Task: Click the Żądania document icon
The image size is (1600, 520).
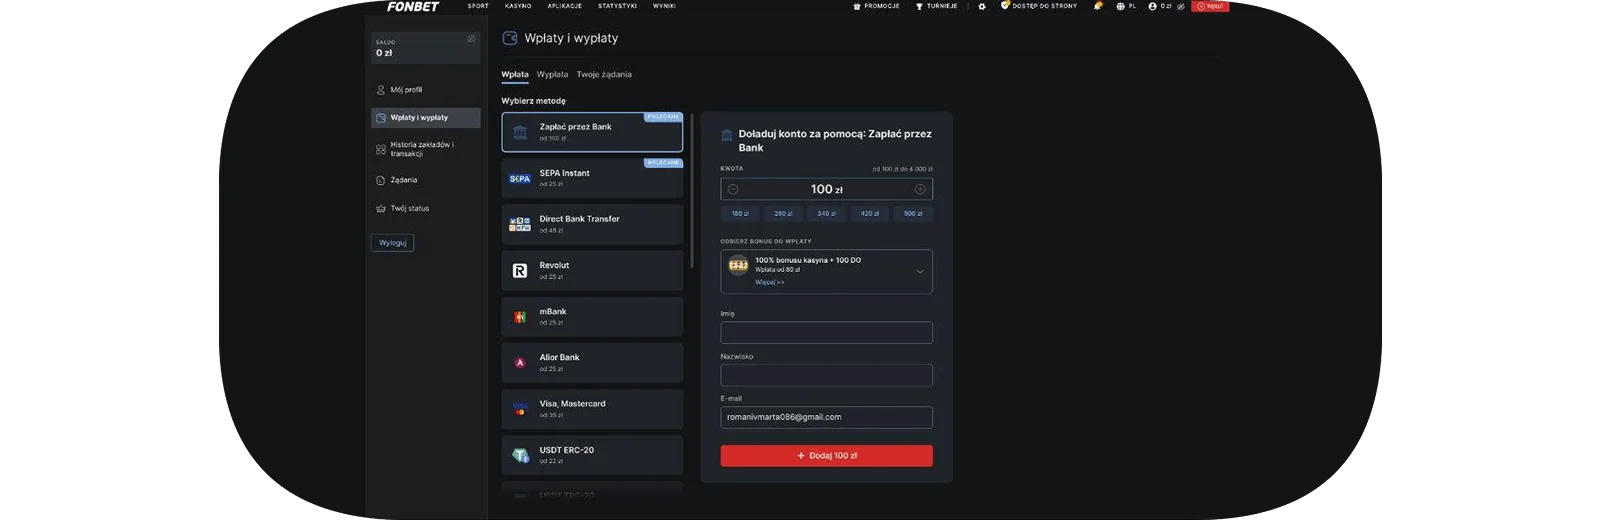Action: tap(380, 180)
